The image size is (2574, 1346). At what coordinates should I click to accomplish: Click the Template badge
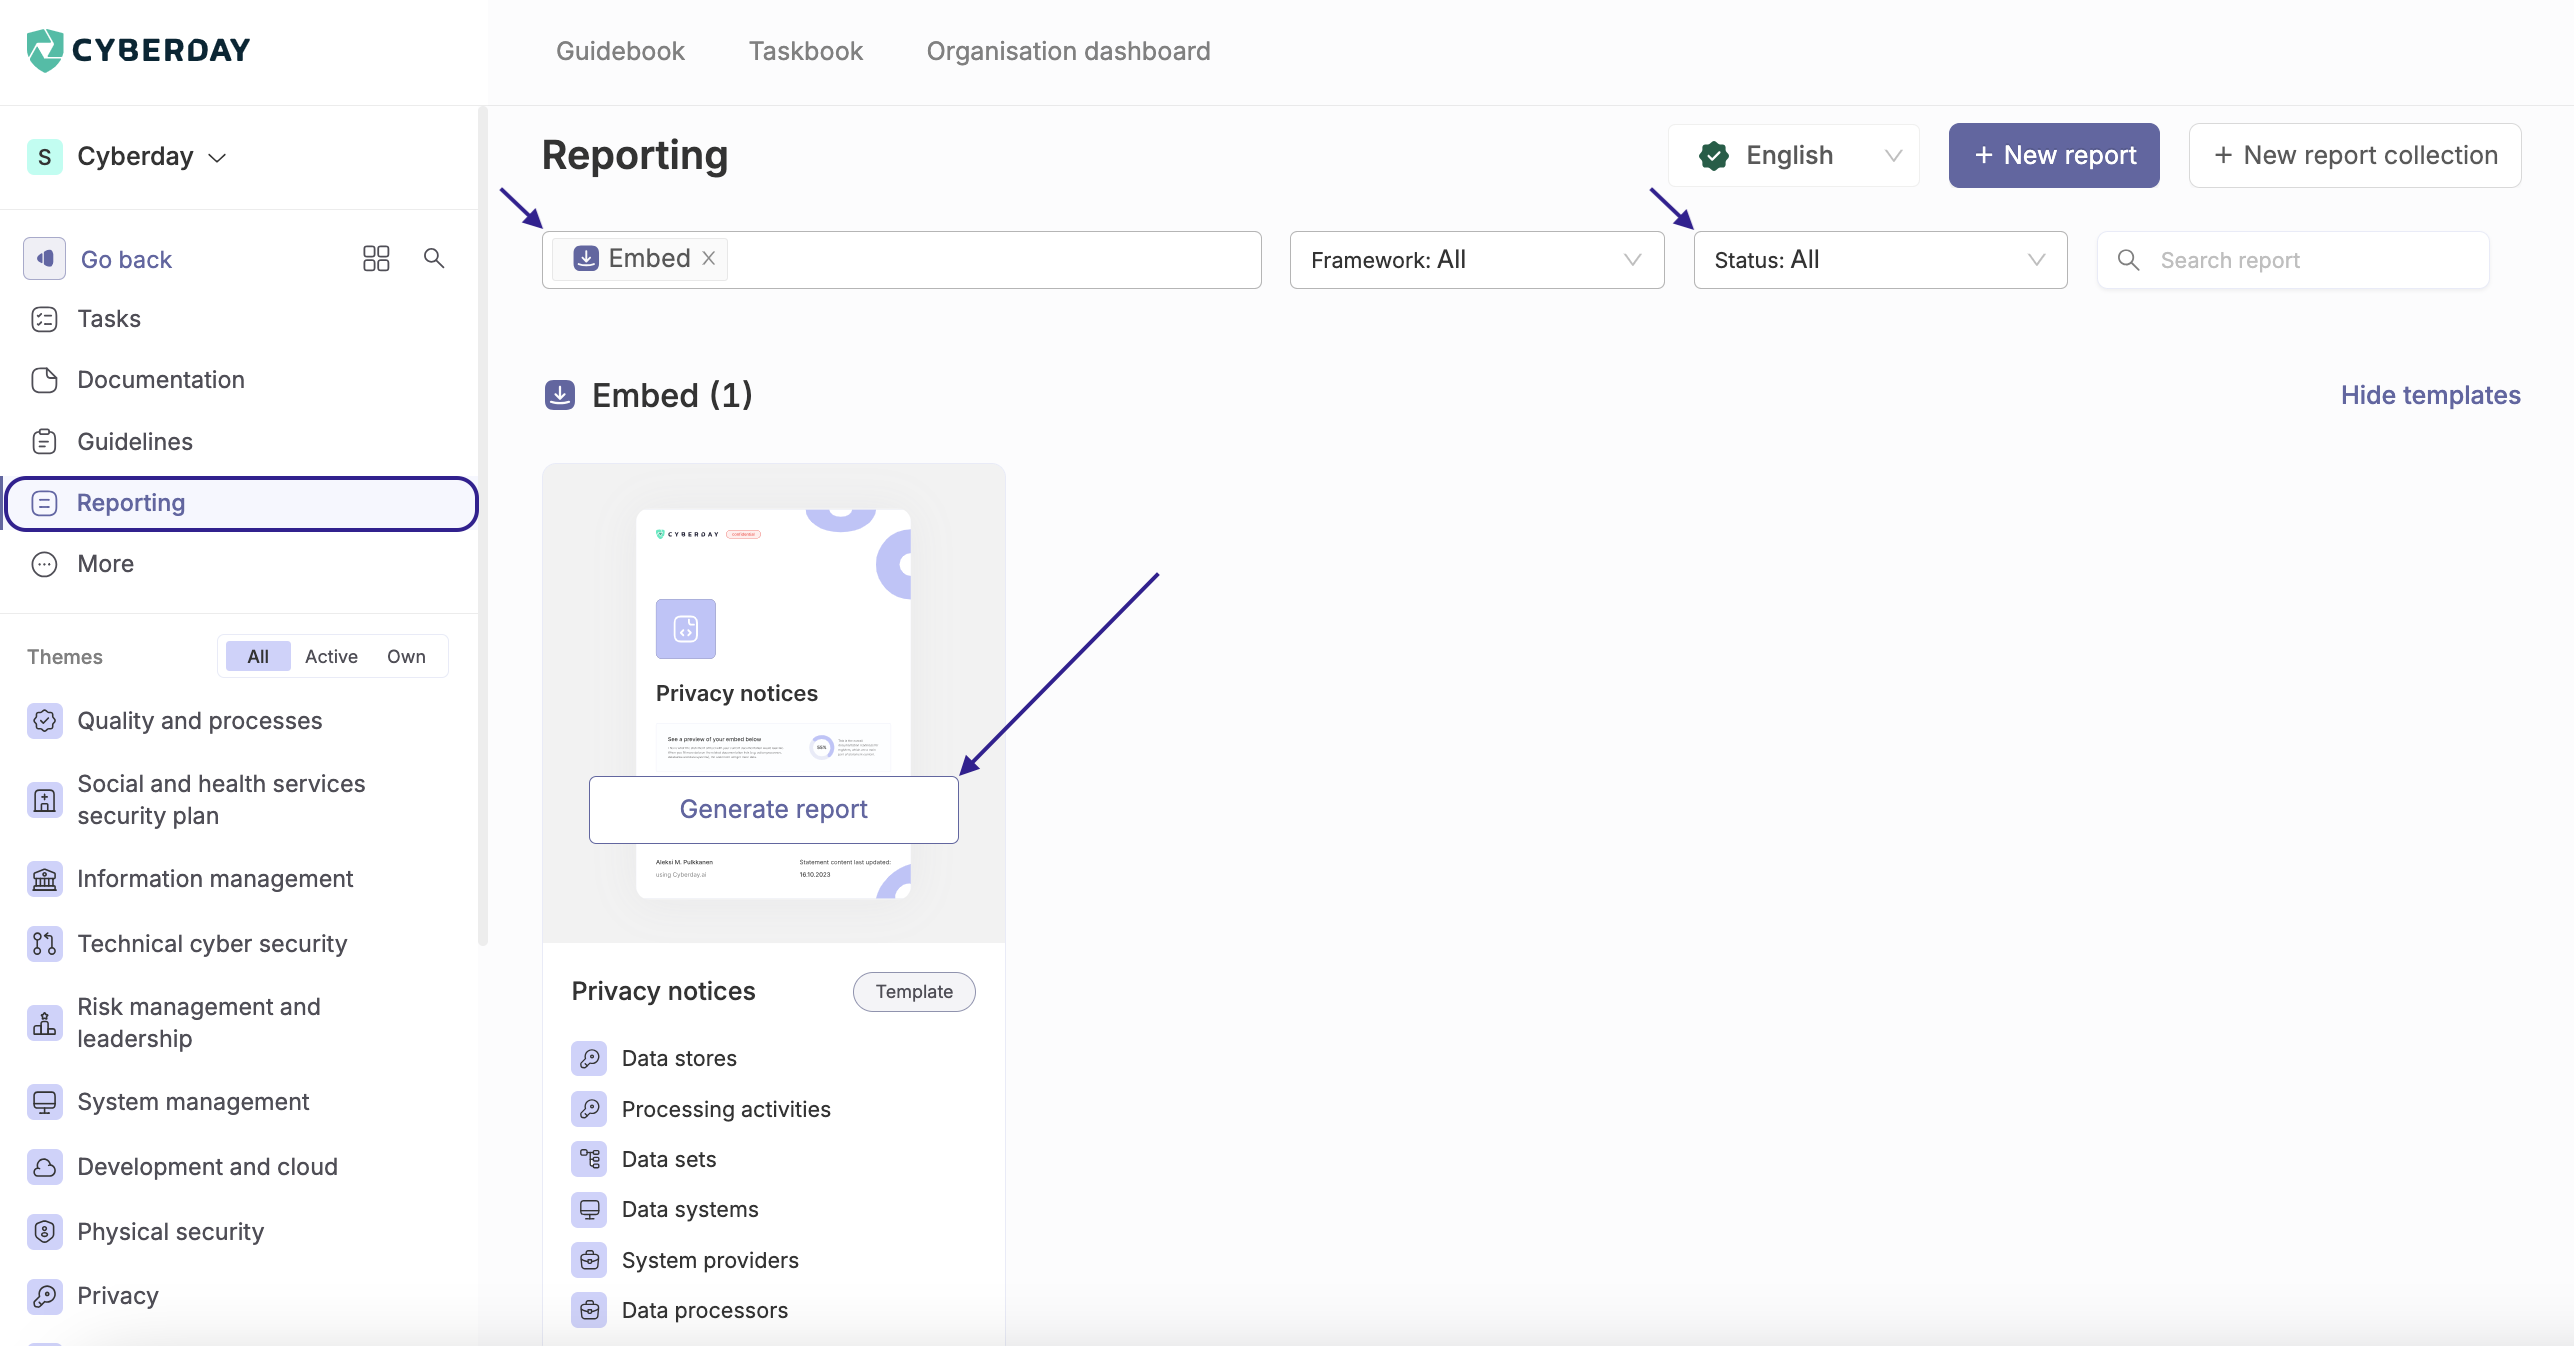pos(914,991)
